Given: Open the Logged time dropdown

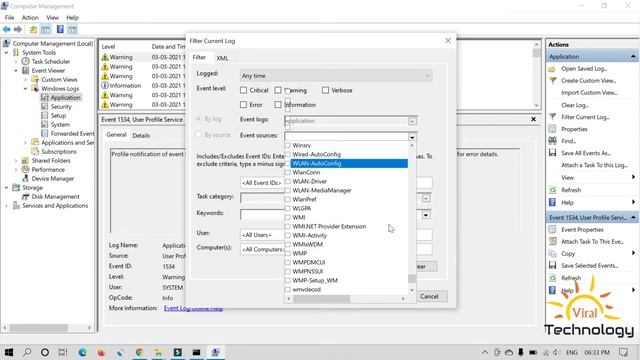Looking at the screenshot, I should (336, 76).
